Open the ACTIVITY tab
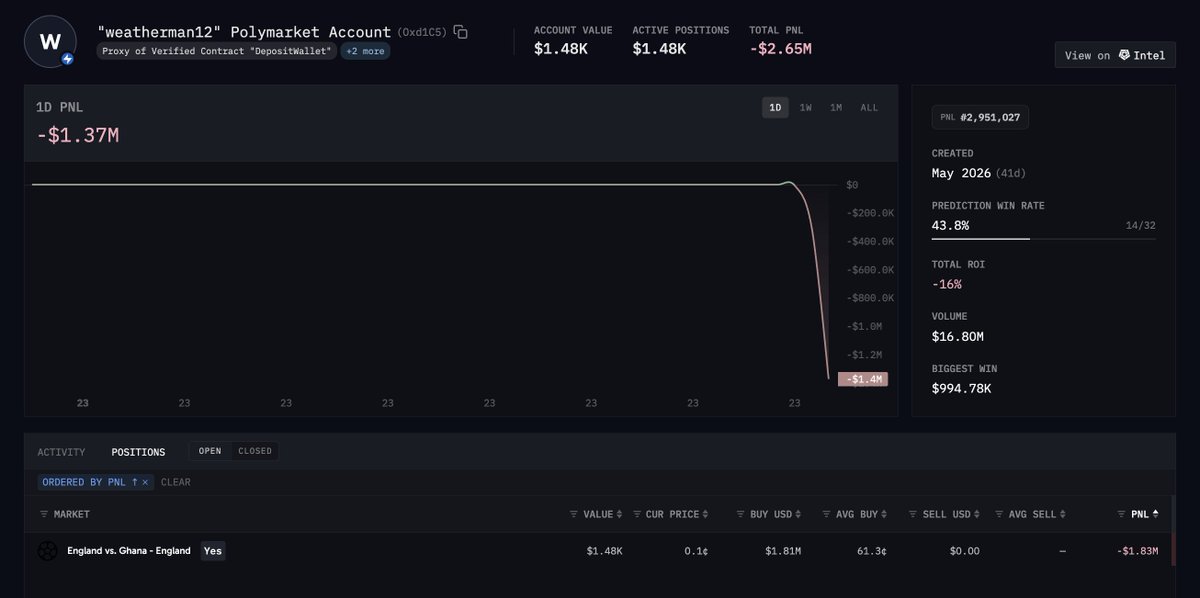Image resolution: width=1200 pixels, height=598 pixels. coord(62,452)
